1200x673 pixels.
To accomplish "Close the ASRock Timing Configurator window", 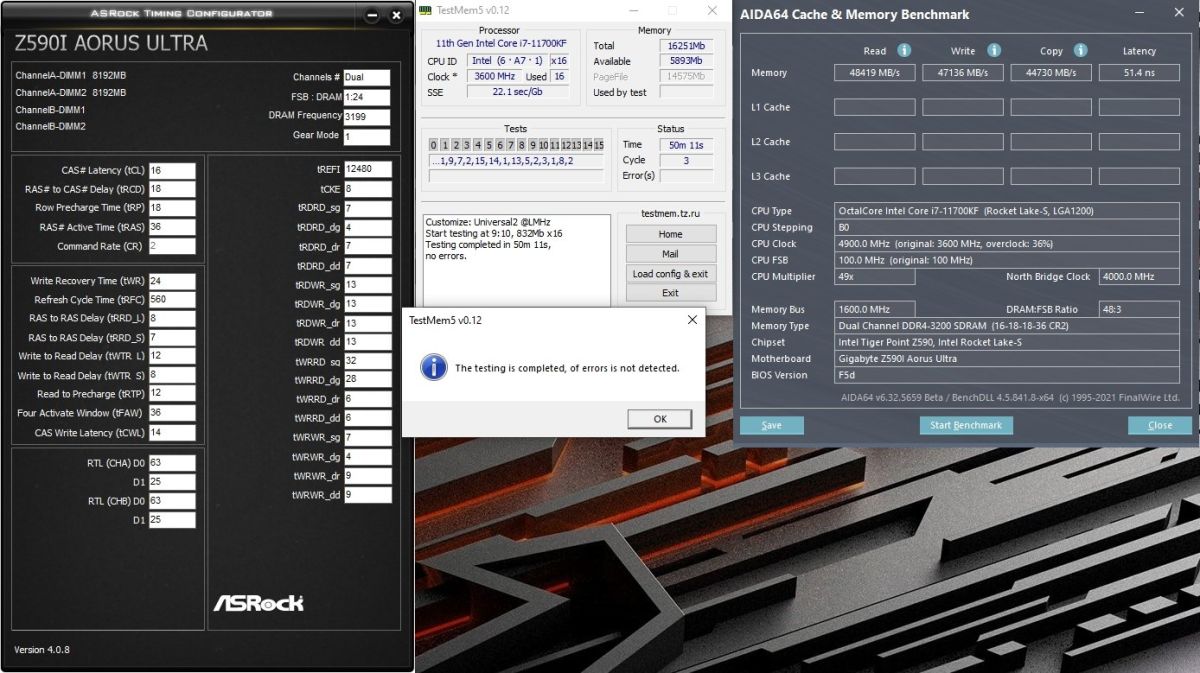I will (397, 15).
